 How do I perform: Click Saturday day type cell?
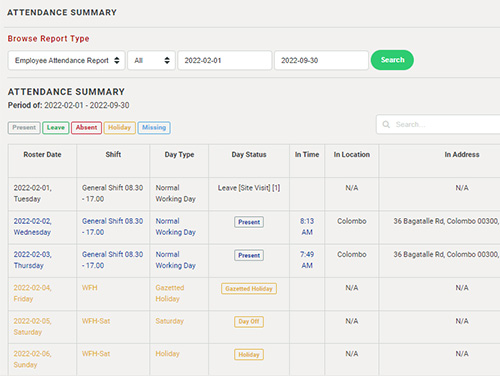170,321
